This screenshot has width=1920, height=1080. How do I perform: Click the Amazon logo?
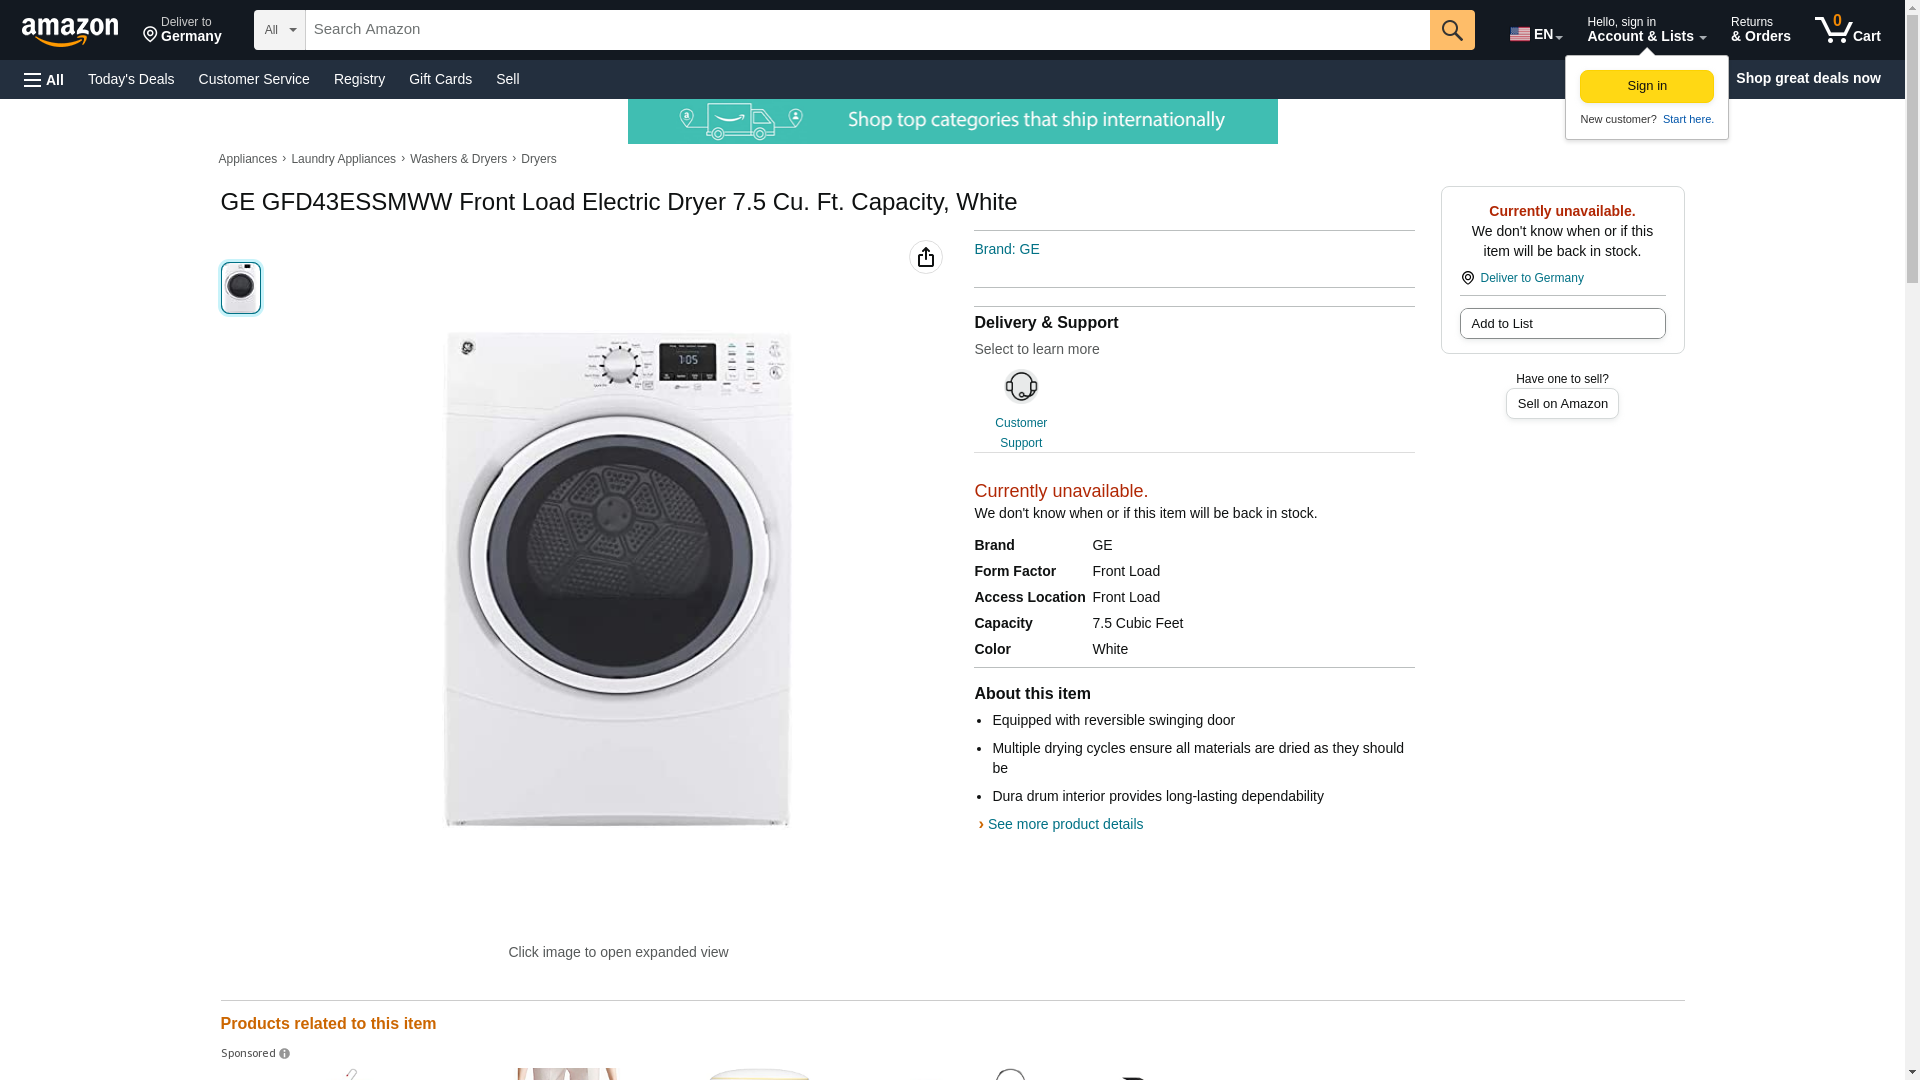point(70,31)
